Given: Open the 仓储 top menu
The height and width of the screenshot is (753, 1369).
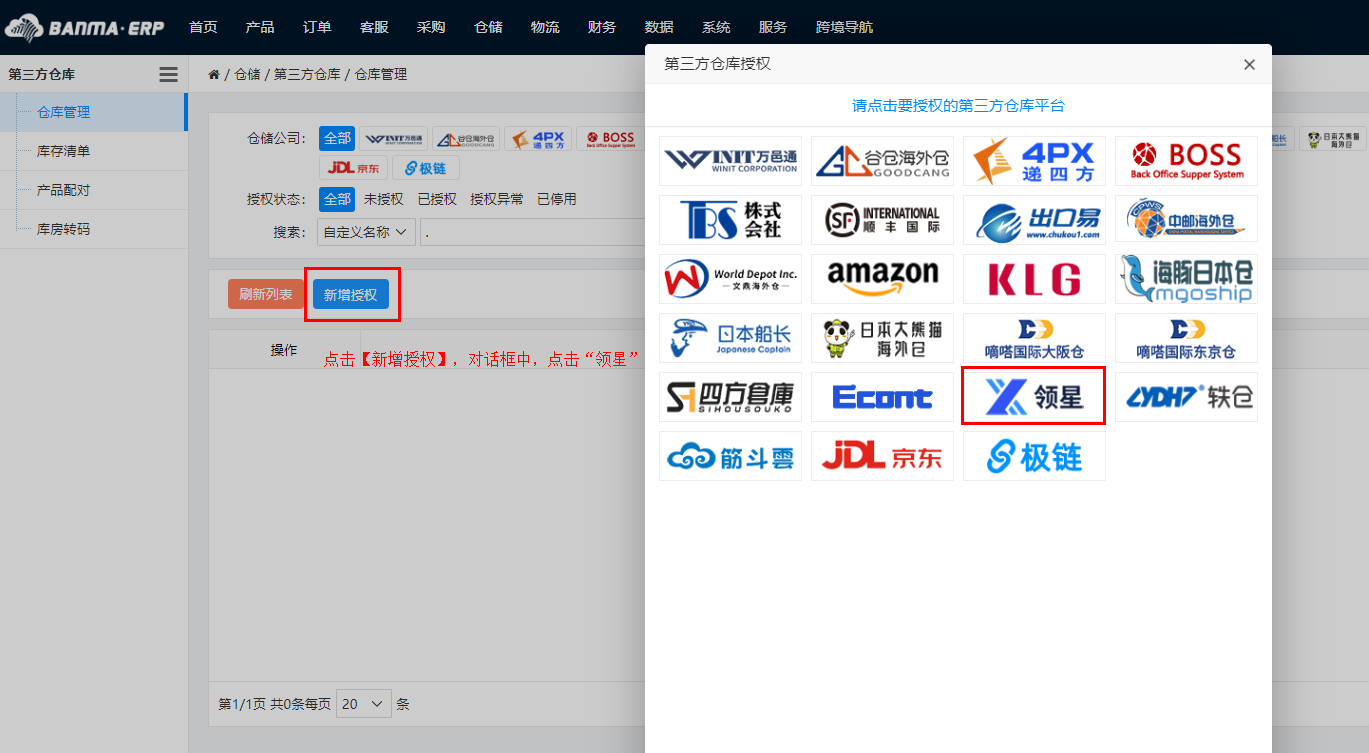Looking at the screenshot, I should pos(488,27).
